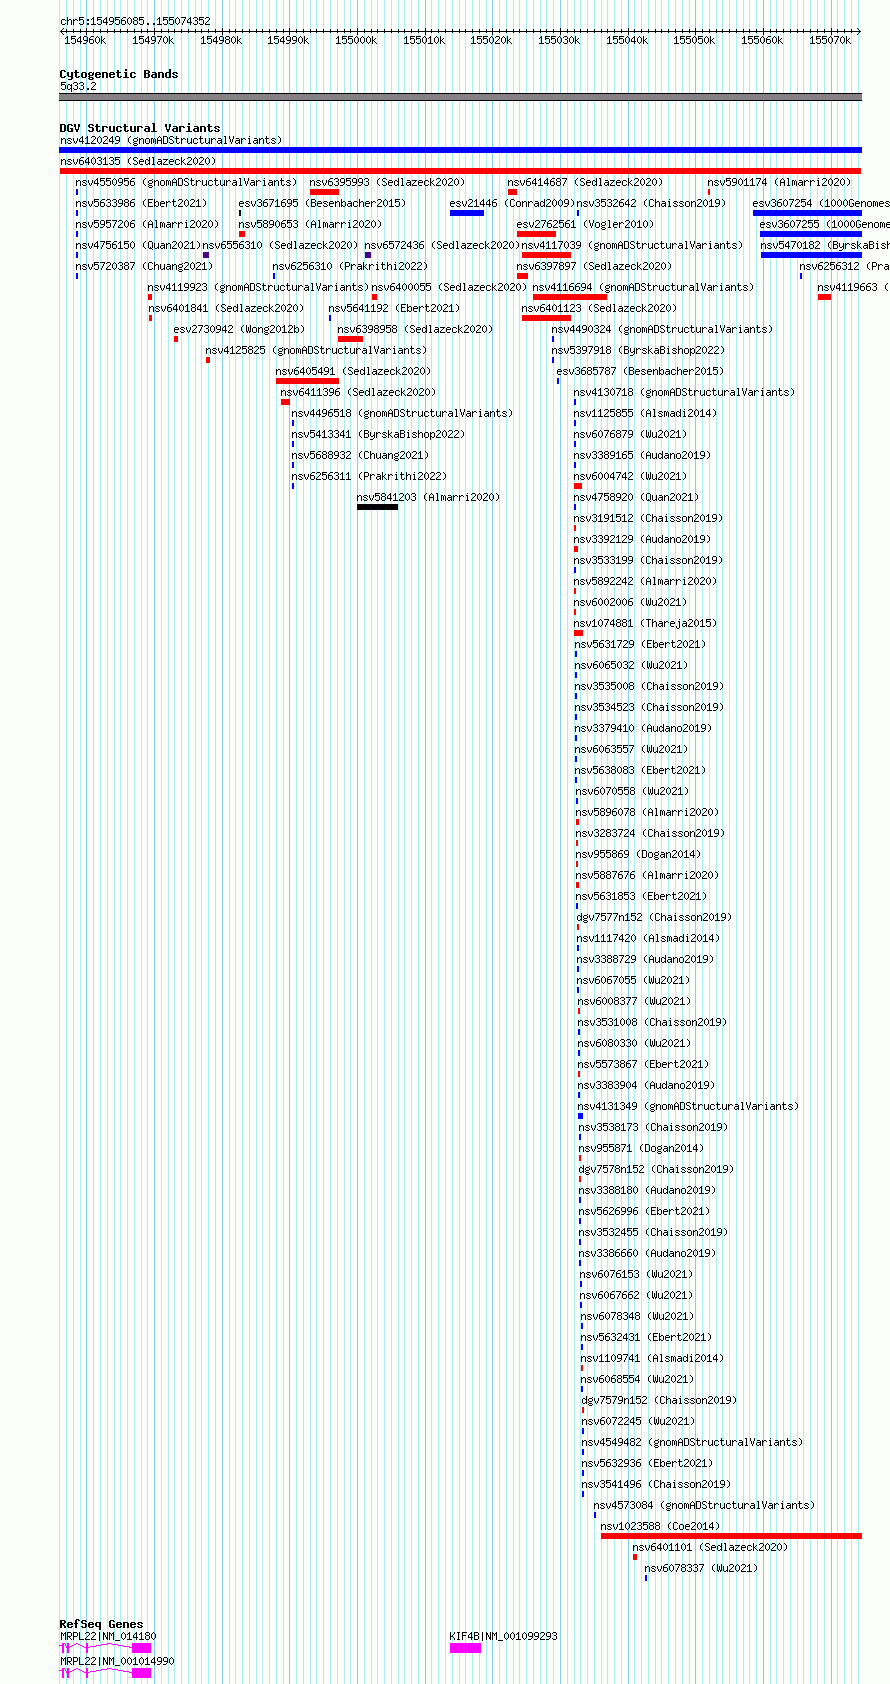Select MRPL22 NM_001014990 transcript label
This screenshot has width=890, height=1684.
[117, 1661]
